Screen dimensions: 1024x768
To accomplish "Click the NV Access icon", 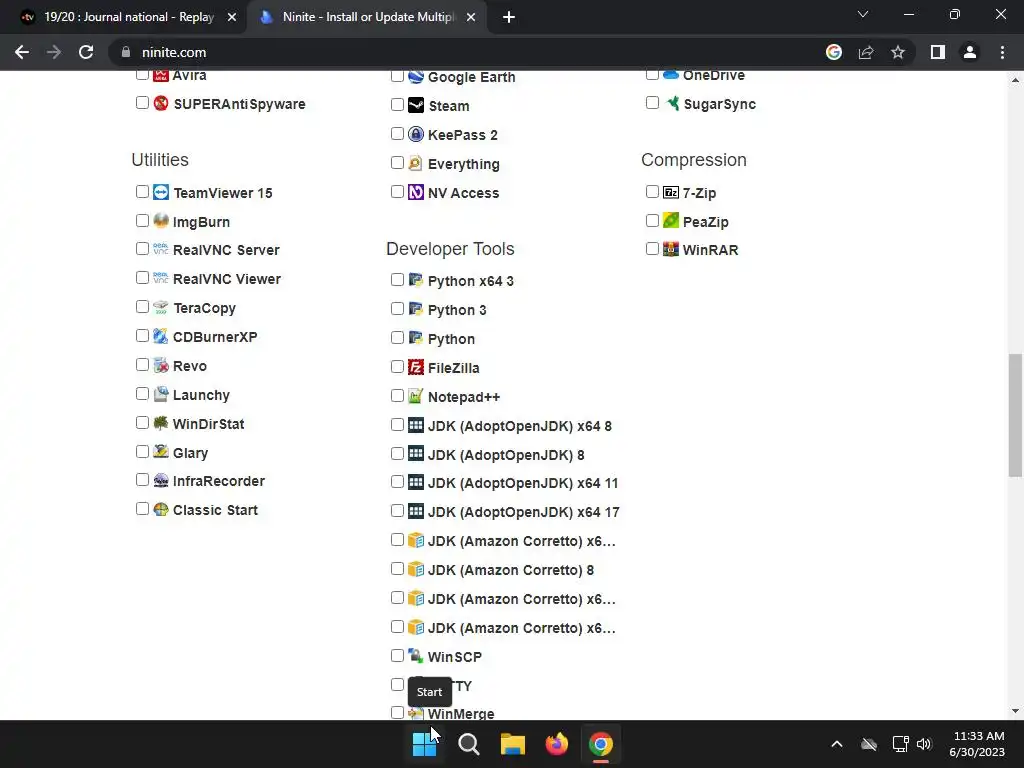I will (416, 192).
